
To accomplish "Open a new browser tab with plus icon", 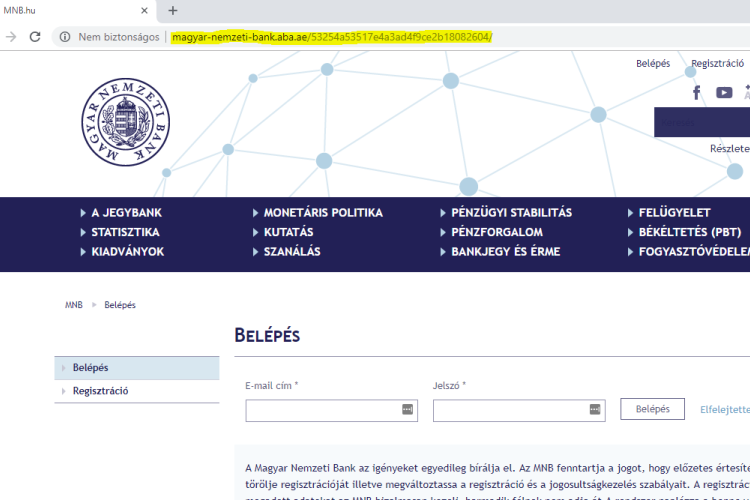I will (172, 10).
